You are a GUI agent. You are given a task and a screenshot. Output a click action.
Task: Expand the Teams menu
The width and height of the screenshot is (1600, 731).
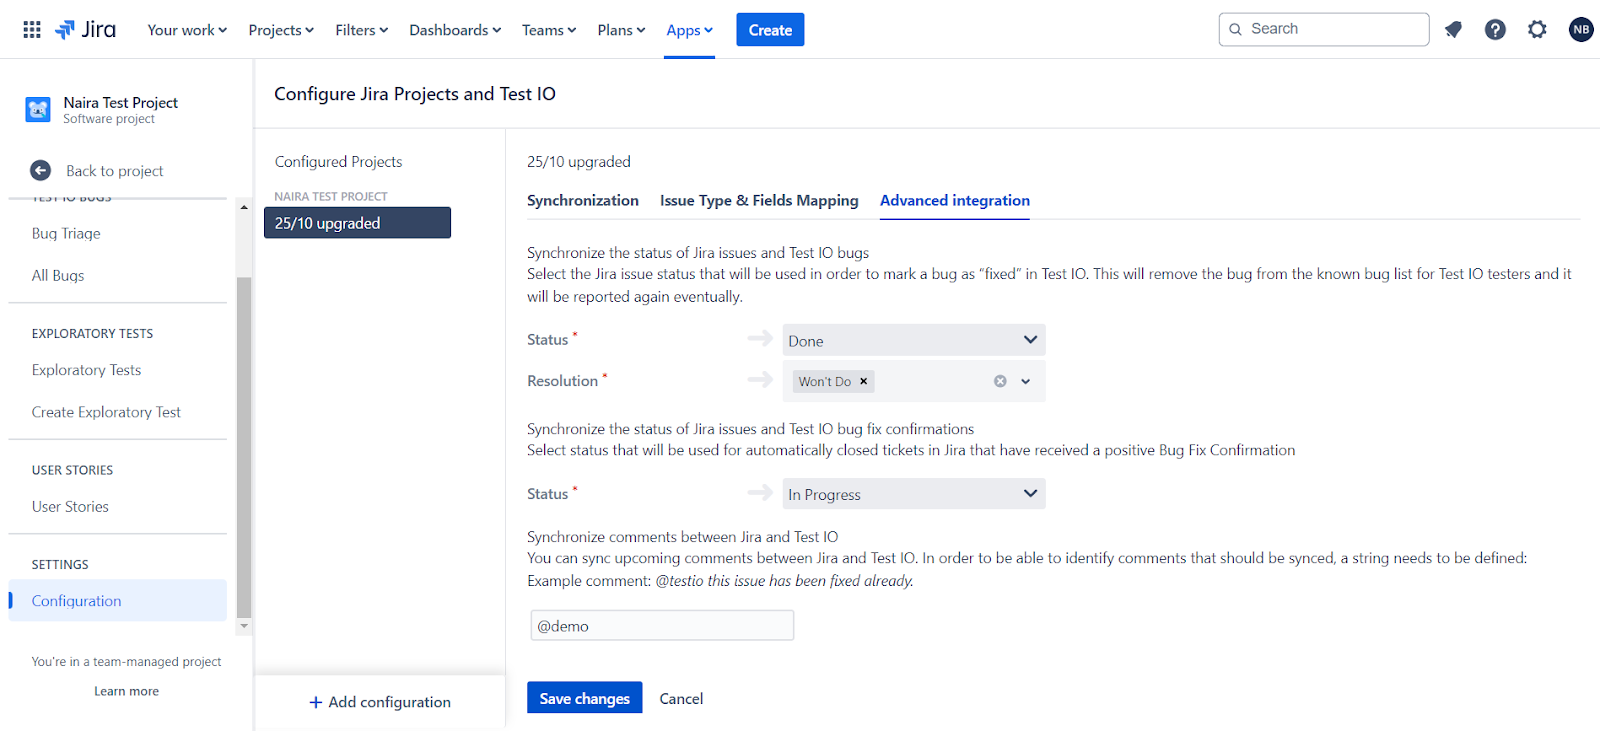coord(549,30)
